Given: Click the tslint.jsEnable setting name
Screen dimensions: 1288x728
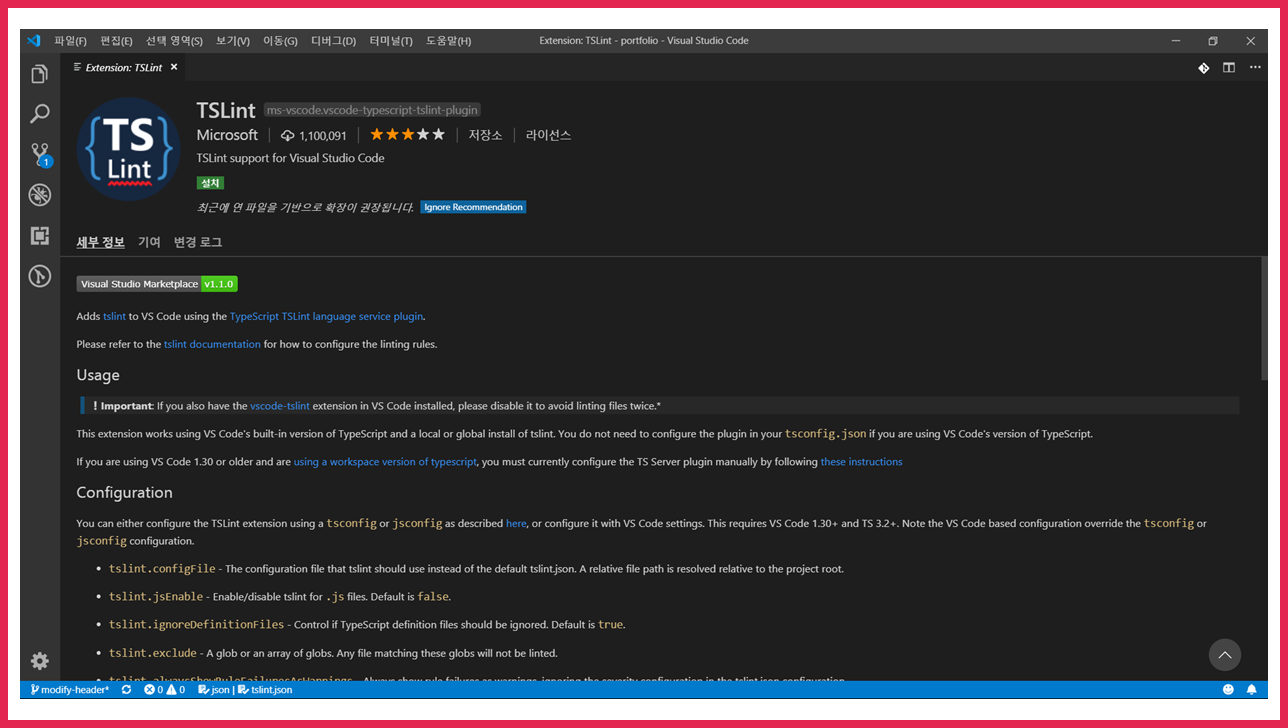Looking at the screenshot, I should 156,596.
